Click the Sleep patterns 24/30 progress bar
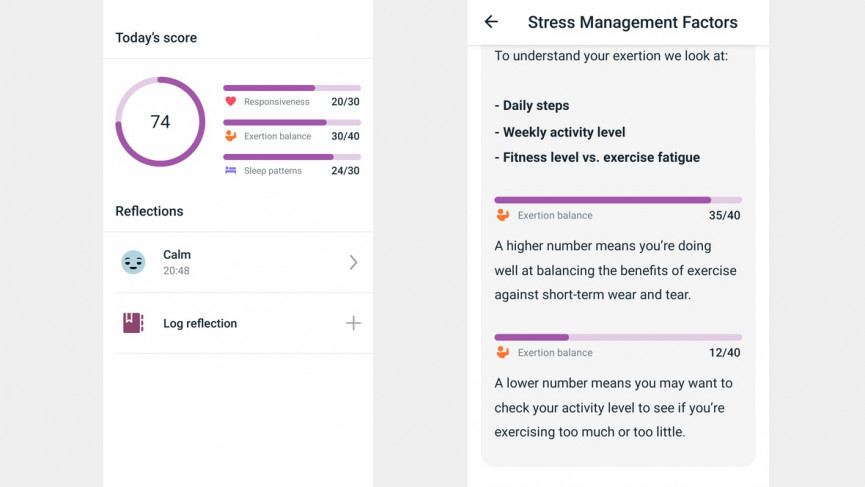 pyautogui.click(x=291, y=157)
